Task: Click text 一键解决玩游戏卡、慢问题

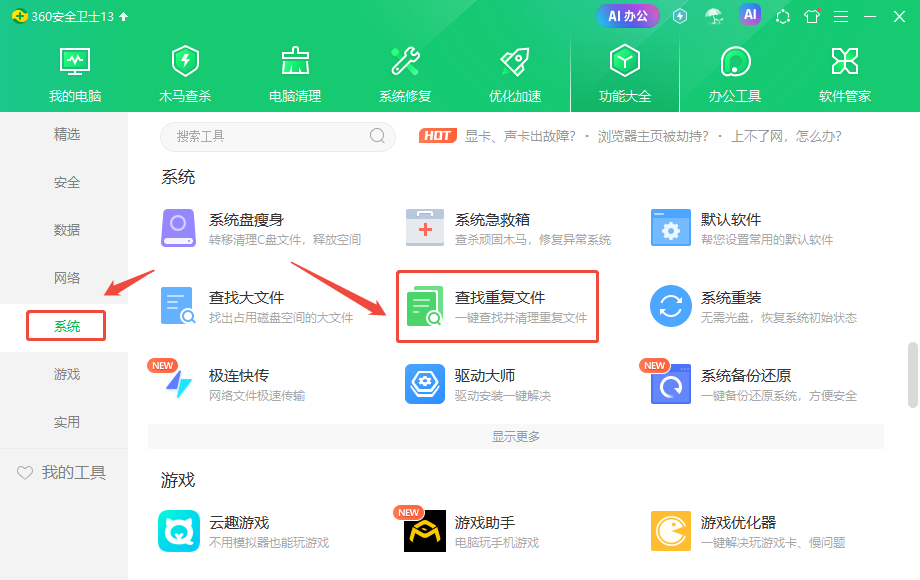Action: (773, 542)
